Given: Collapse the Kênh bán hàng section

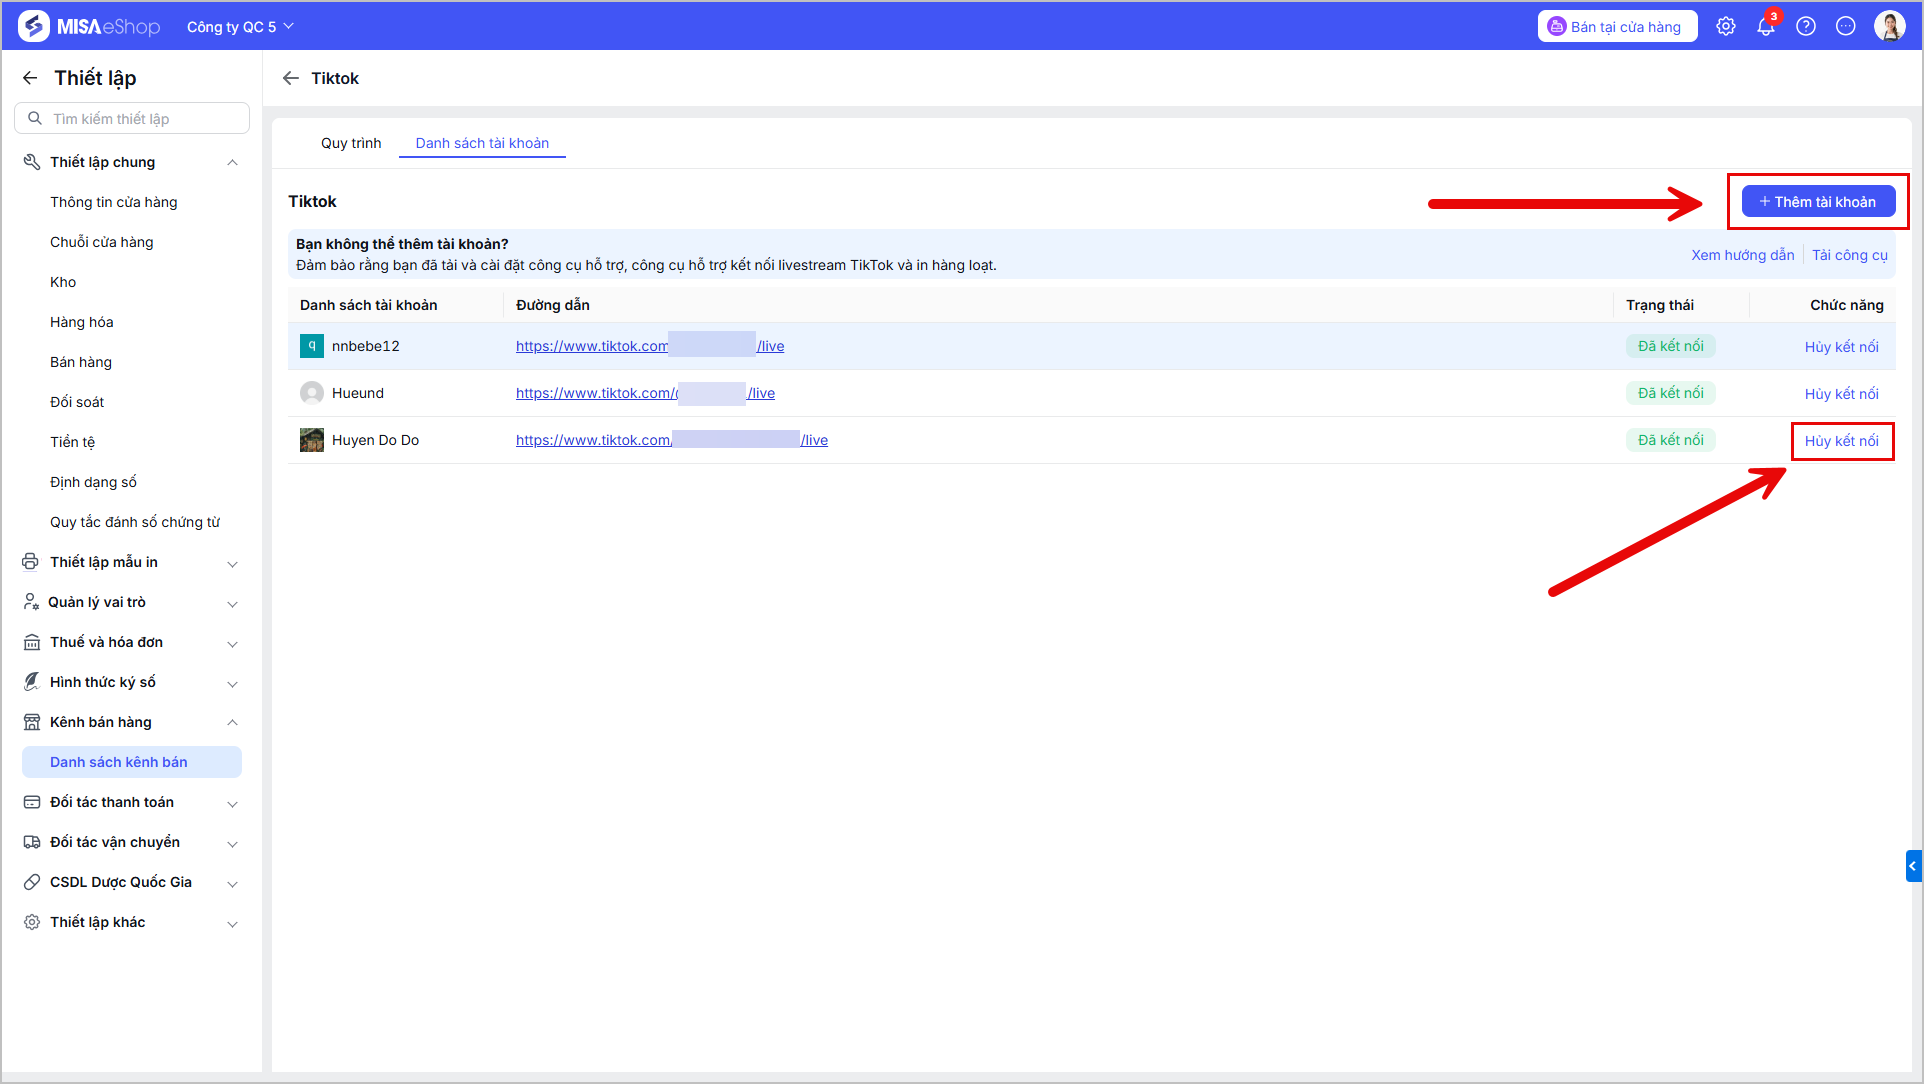Looking at the screenshot, I should click(x=232, y=723).
